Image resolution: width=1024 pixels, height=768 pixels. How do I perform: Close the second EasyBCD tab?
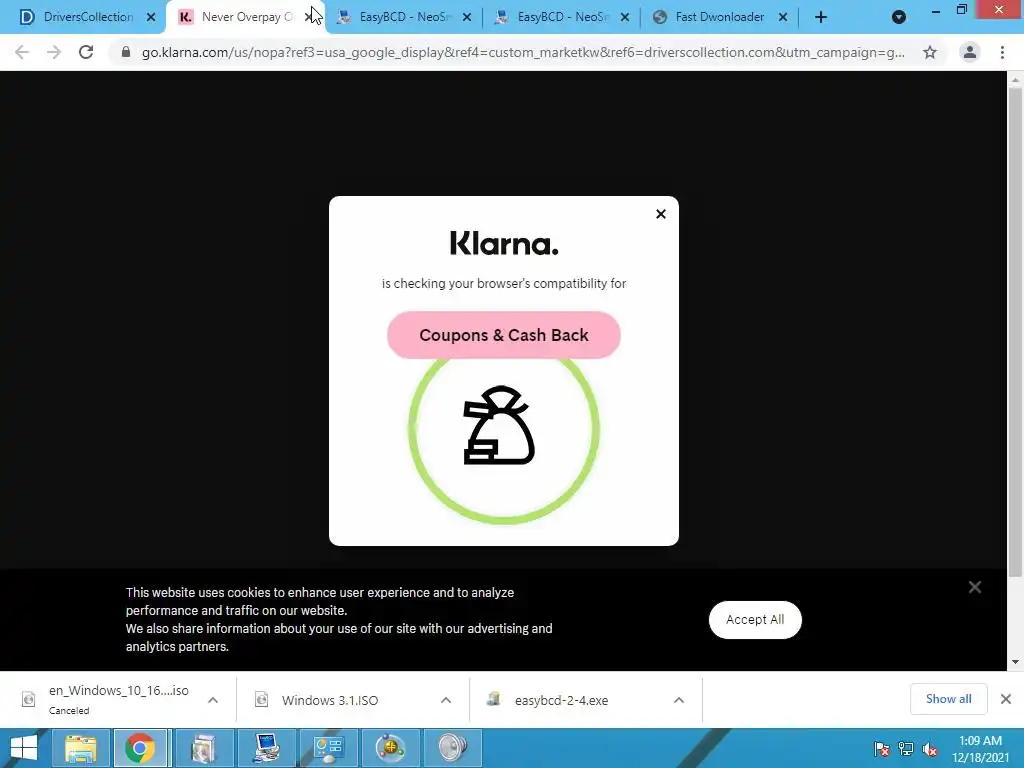[625, 18]
